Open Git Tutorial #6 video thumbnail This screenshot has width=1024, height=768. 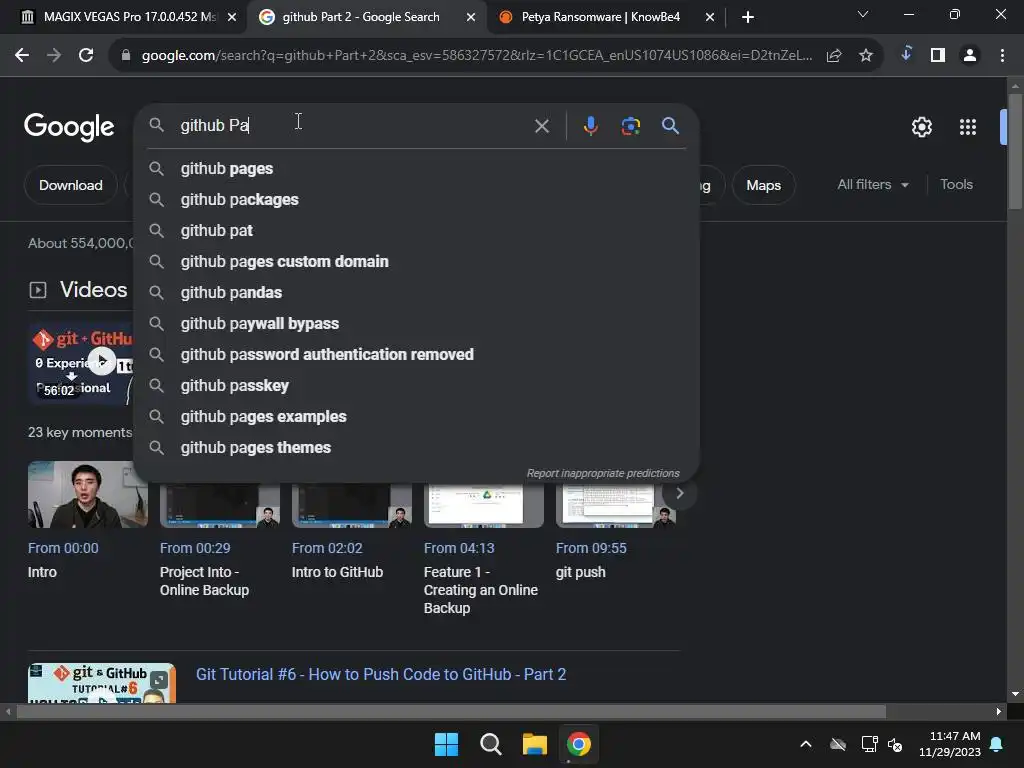pyautogui.click(x=101, y=683)
